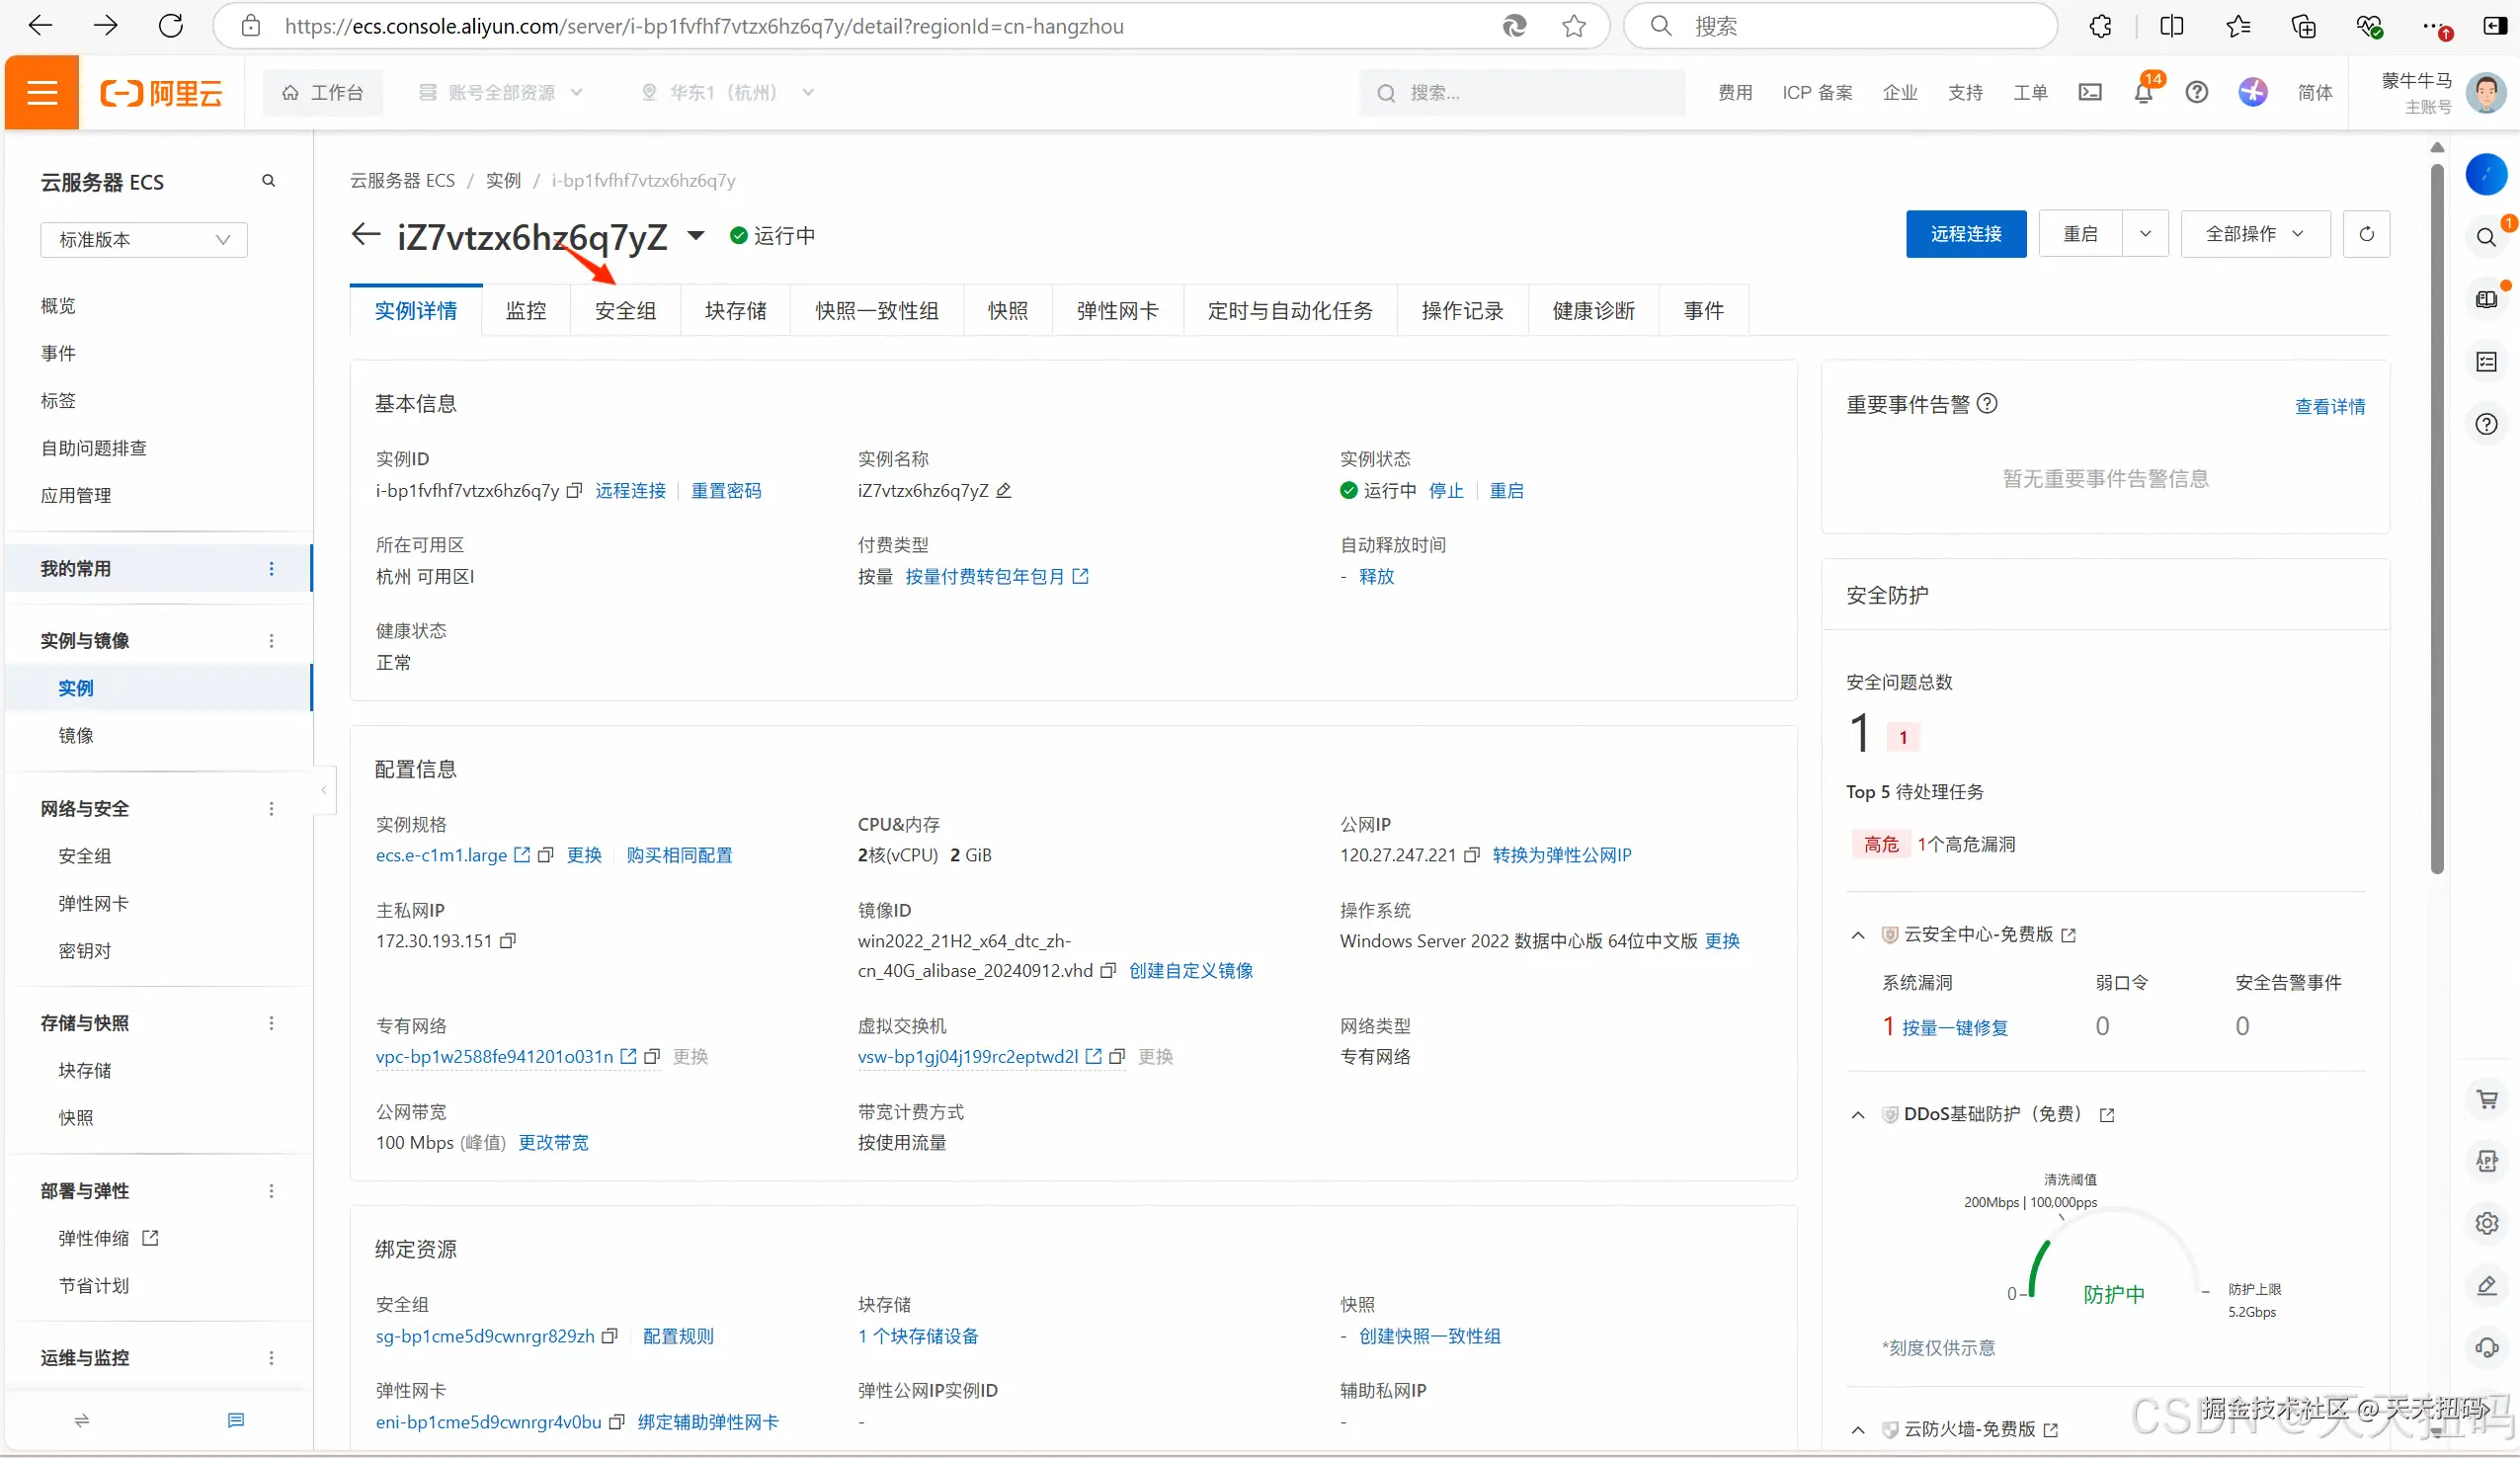Copy the public IP 120.27.247.221
The width and height of the screenshot is (2520, 1458).
(1472, 856)
